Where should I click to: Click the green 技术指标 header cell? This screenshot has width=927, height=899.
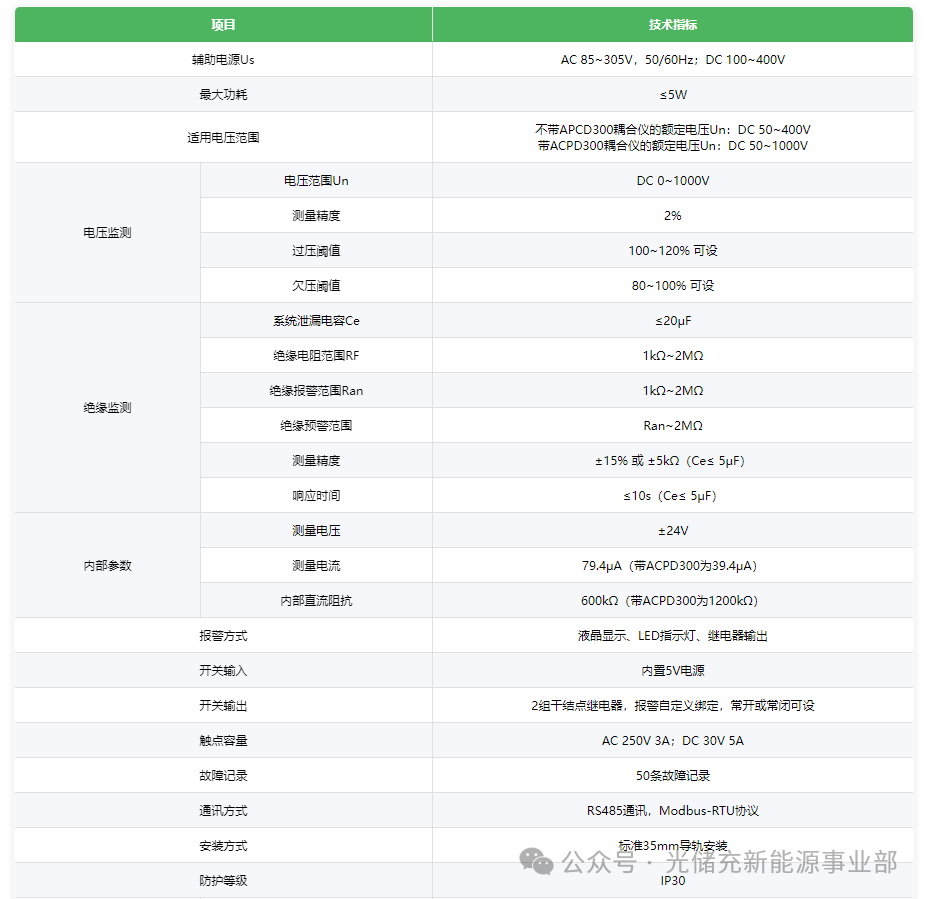click(x=673, y=24)
